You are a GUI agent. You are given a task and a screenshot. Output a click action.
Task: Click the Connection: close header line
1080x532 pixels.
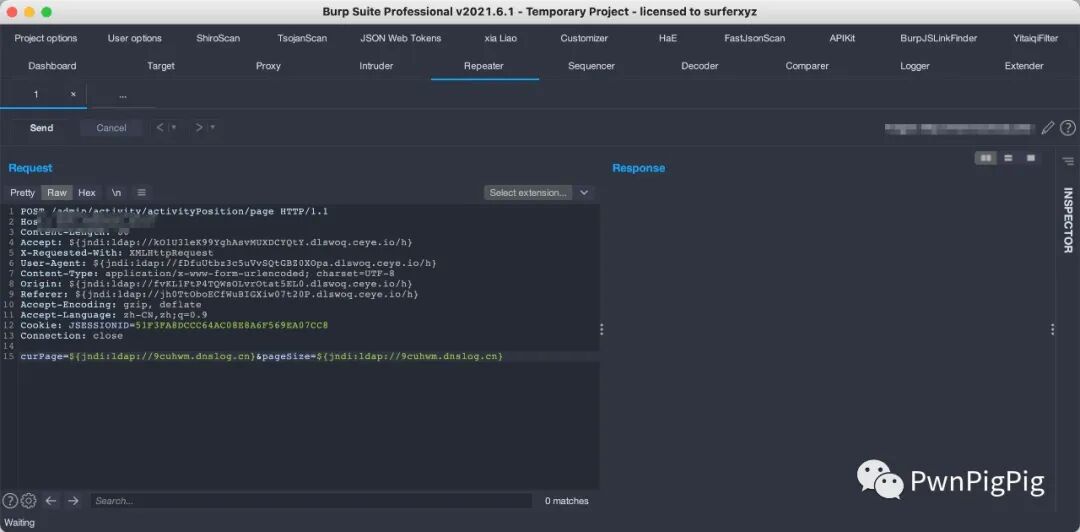[72, 336]
